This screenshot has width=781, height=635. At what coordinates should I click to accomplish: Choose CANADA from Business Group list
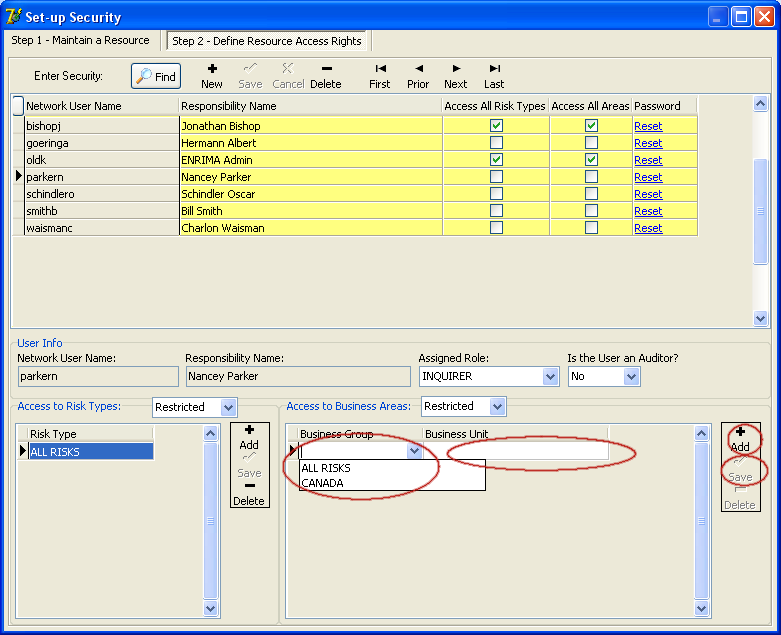tap(322, 483)
